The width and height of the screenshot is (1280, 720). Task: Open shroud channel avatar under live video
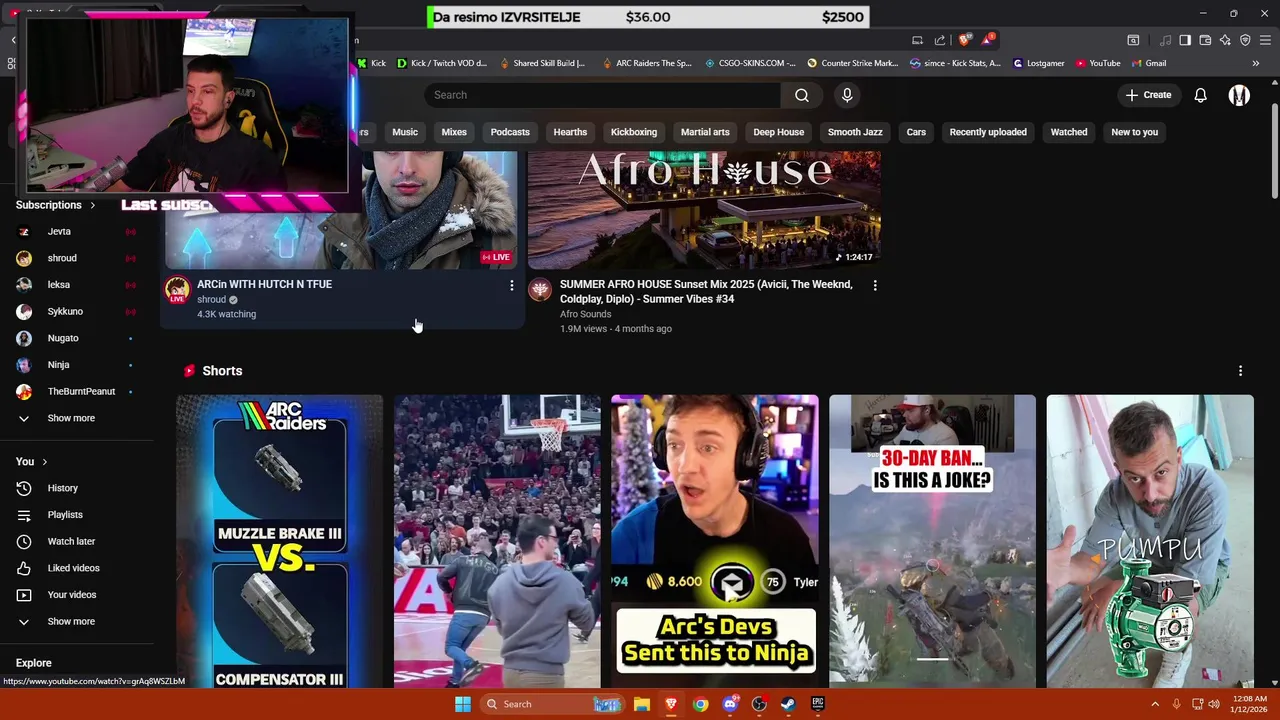pos(177,290)
